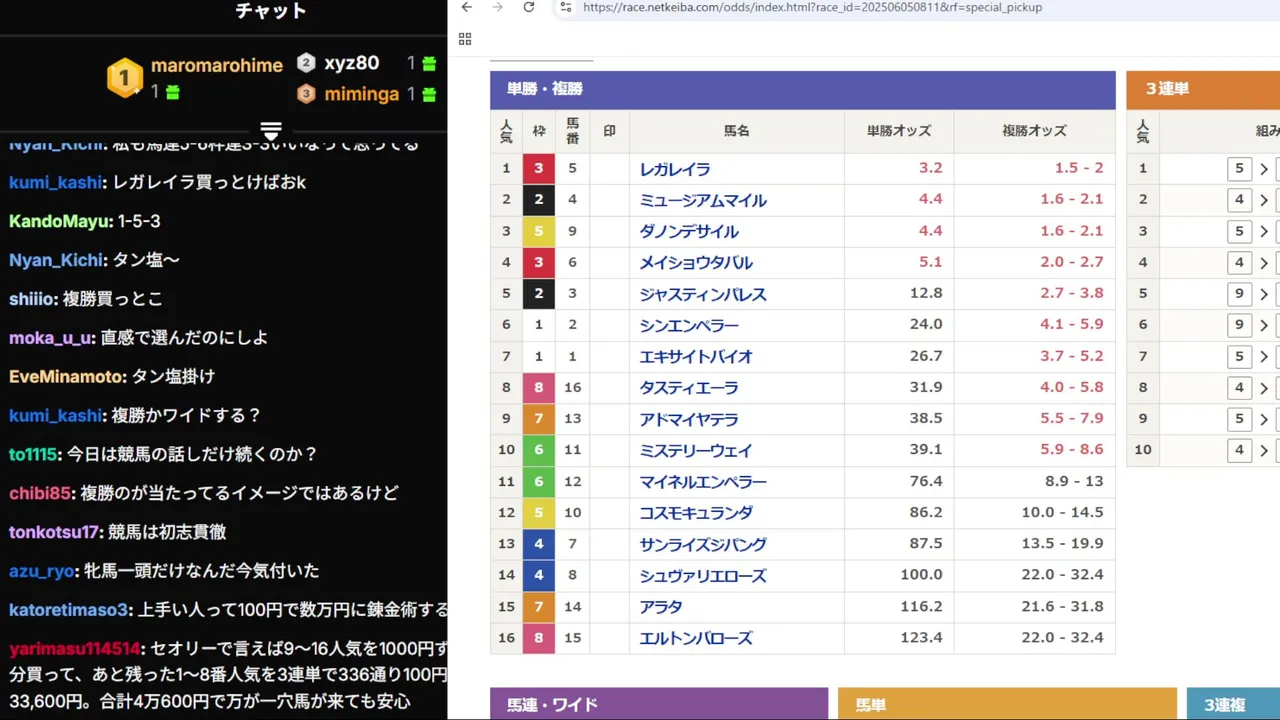Open the browser apps grid icon
This screenshot has height=720, width=1280.
[465, 39]
